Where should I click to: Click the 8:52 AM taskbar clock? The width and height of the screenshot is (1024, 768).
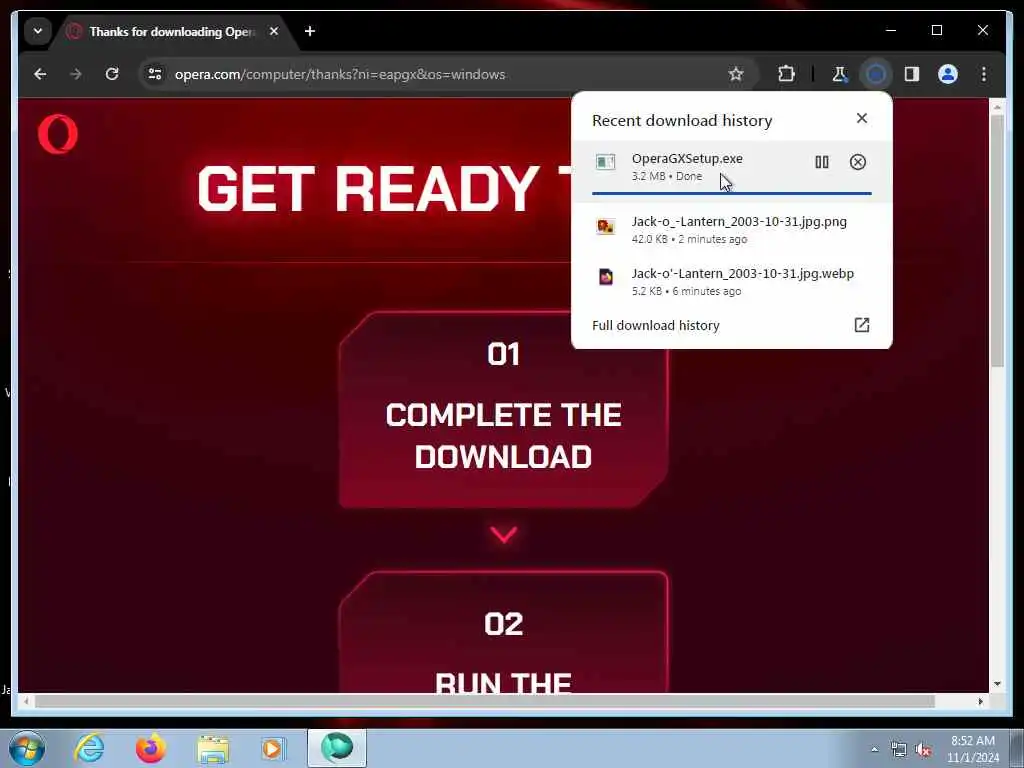(x=973, y=749)
